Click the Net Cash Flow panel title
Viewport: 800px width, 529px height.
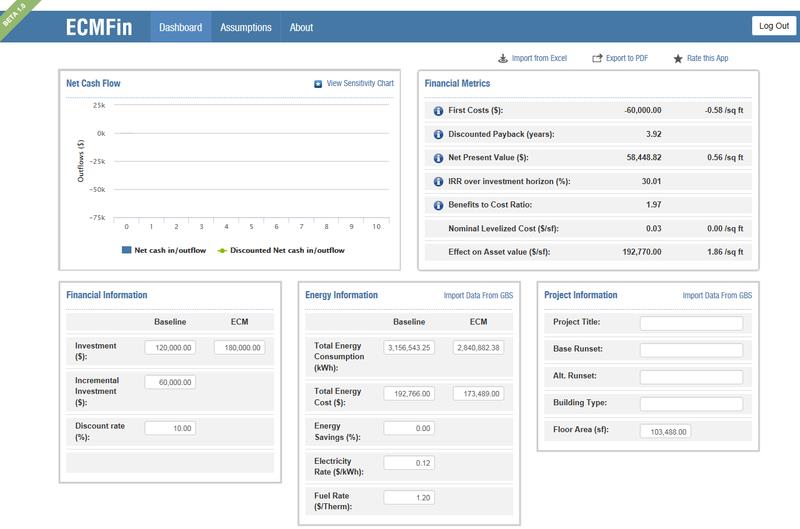pos(93,83)
